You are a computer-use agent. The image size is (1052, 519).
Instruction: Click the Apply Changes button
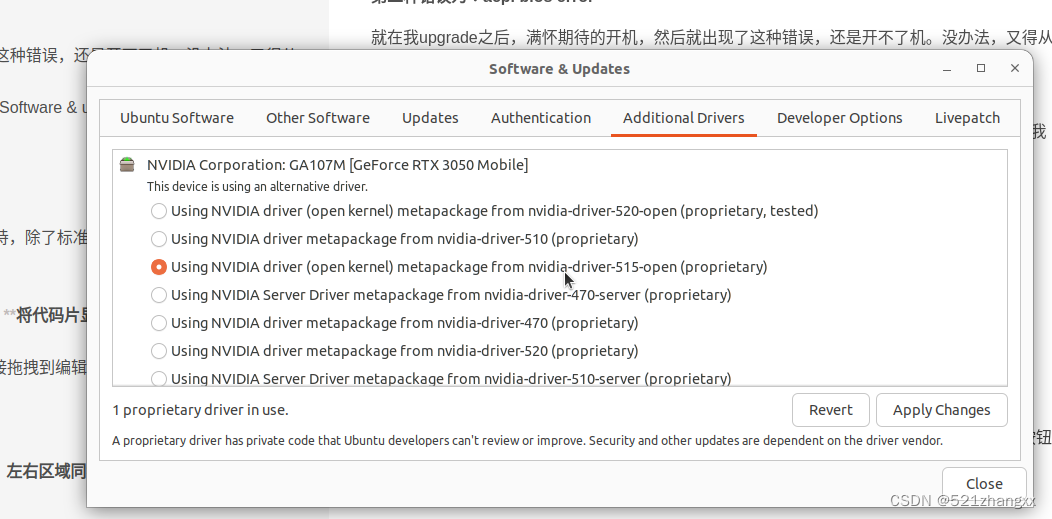[x=941, y=410]
